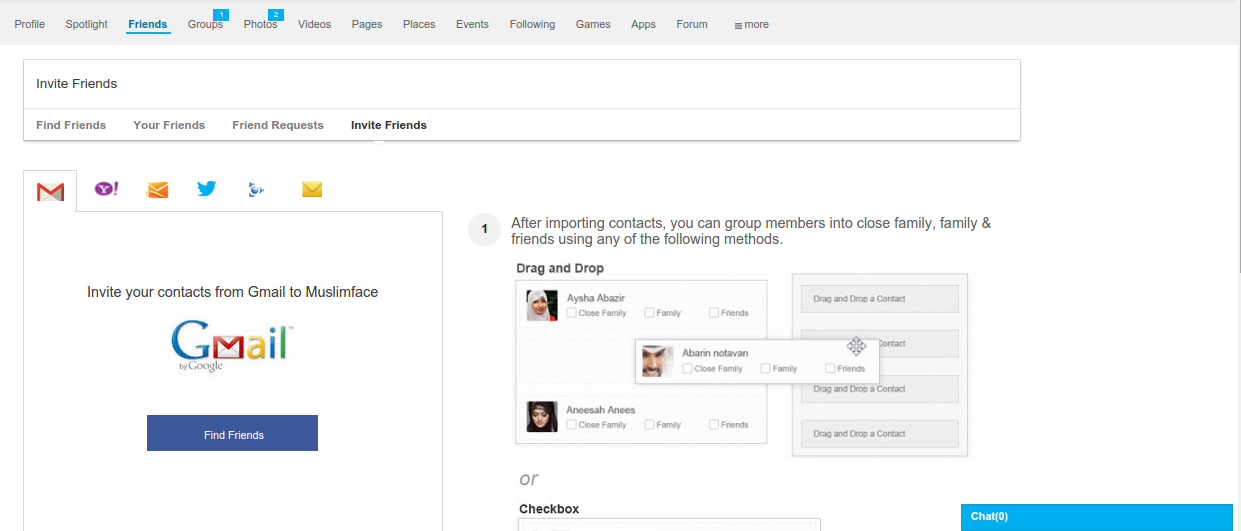
Task: Select the blue AOL-style icon tab
Action: point(256,189)
